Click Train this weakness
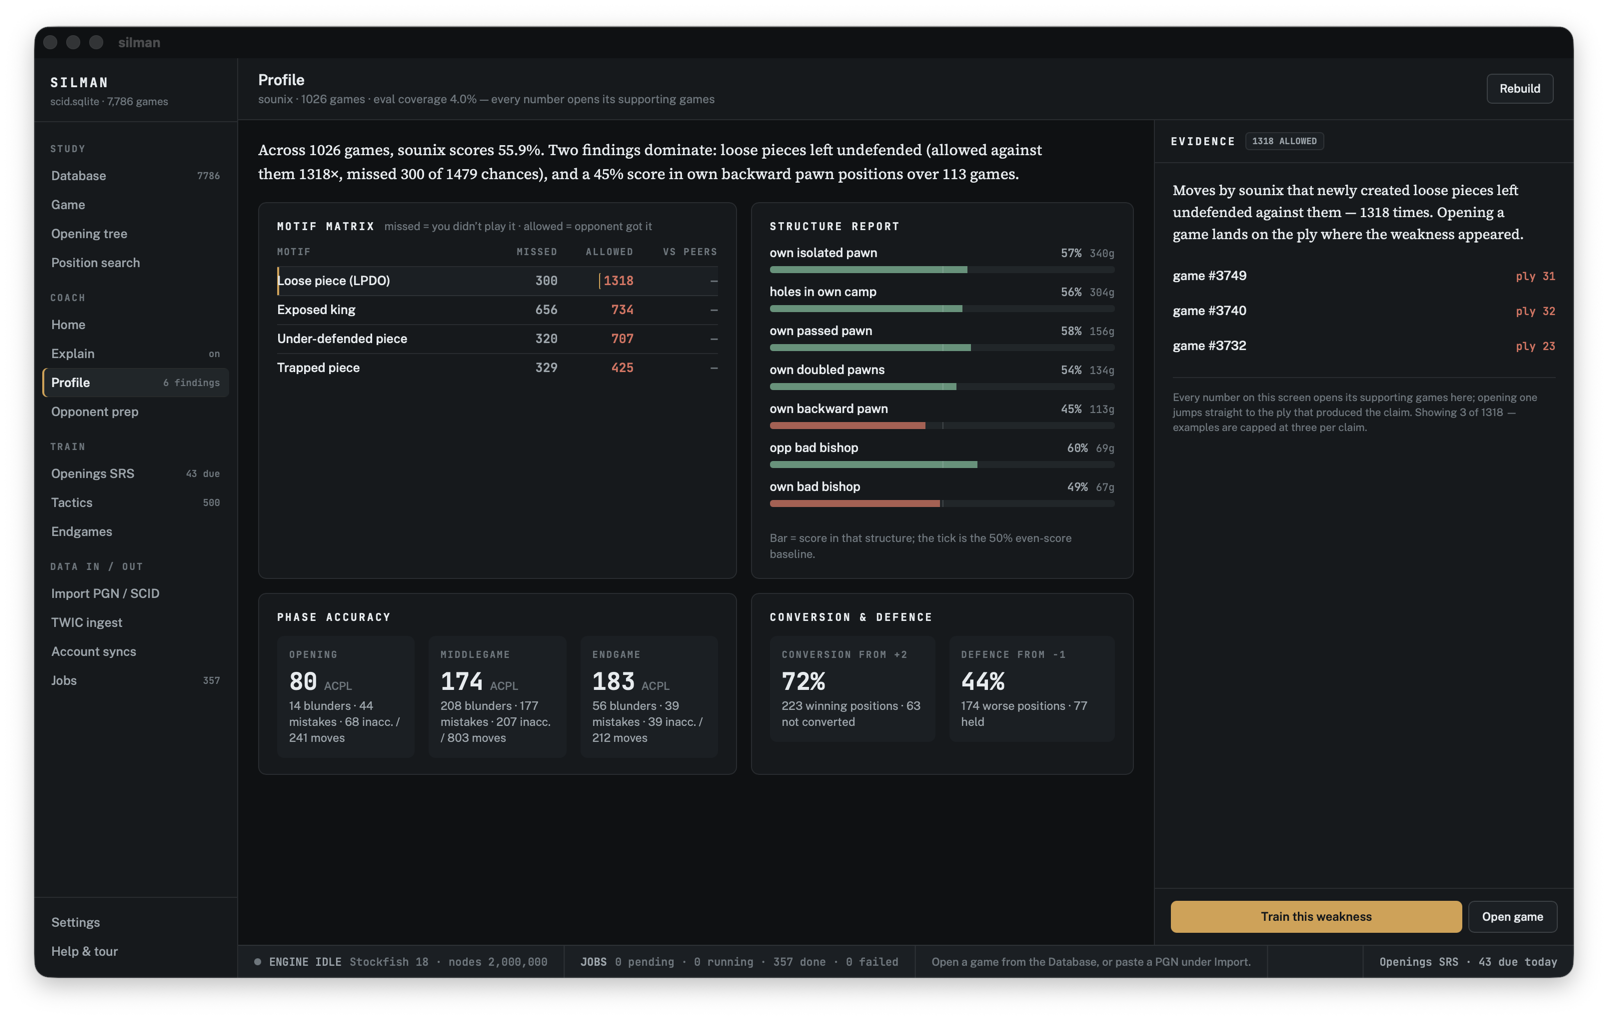This screenshot has height=1020, width=1608. pyautogui.click(x=1316, y=917)
